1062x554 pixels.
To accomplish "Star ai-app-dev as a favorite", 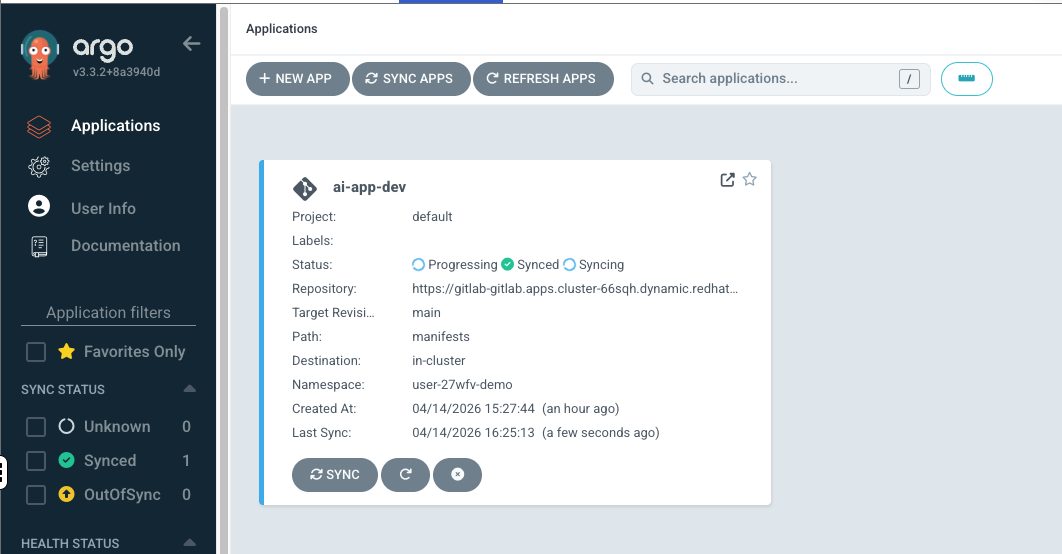I will (750, 180).
